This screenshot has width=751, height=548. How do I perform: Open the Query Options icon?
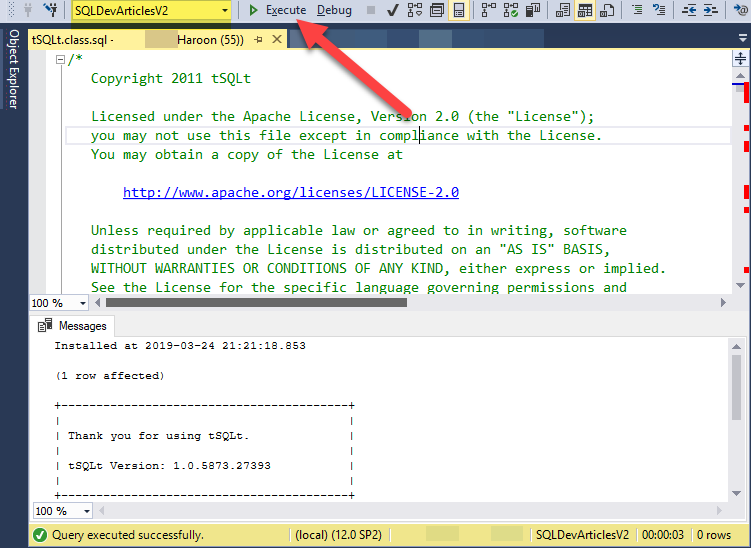click(x=436, y=10)
